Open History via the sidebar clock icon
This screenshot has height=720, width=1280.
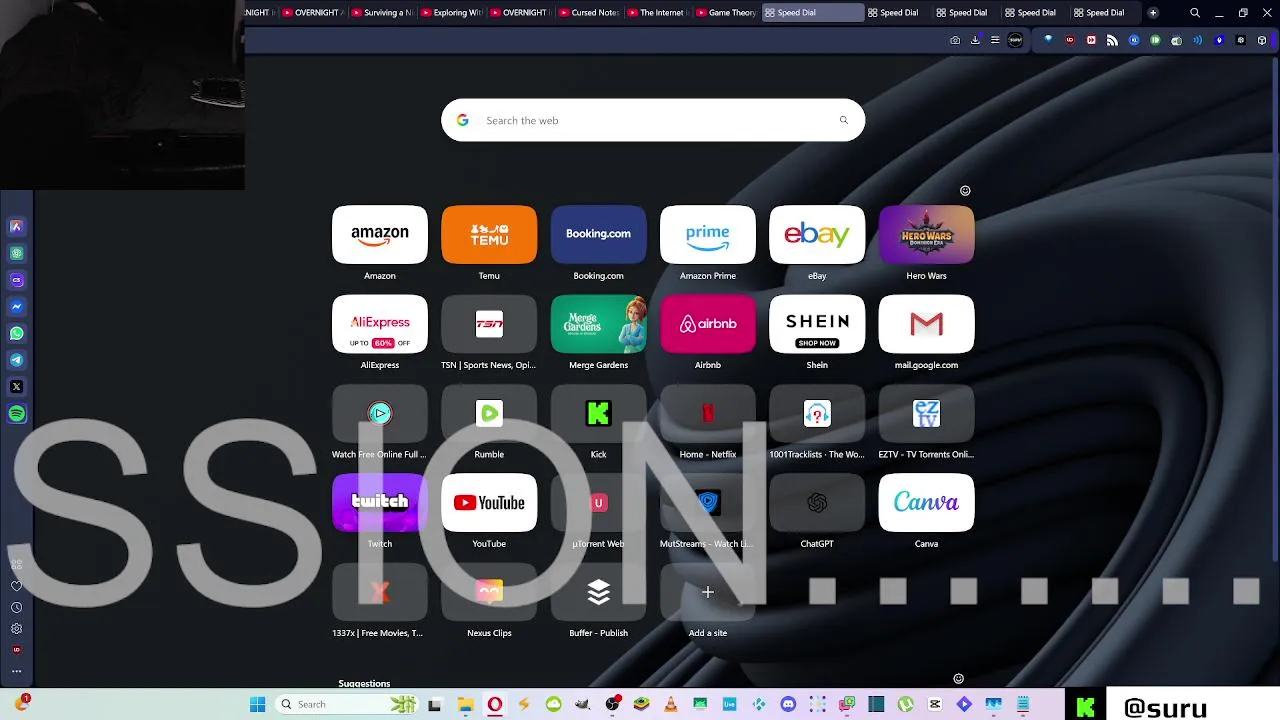16,607
